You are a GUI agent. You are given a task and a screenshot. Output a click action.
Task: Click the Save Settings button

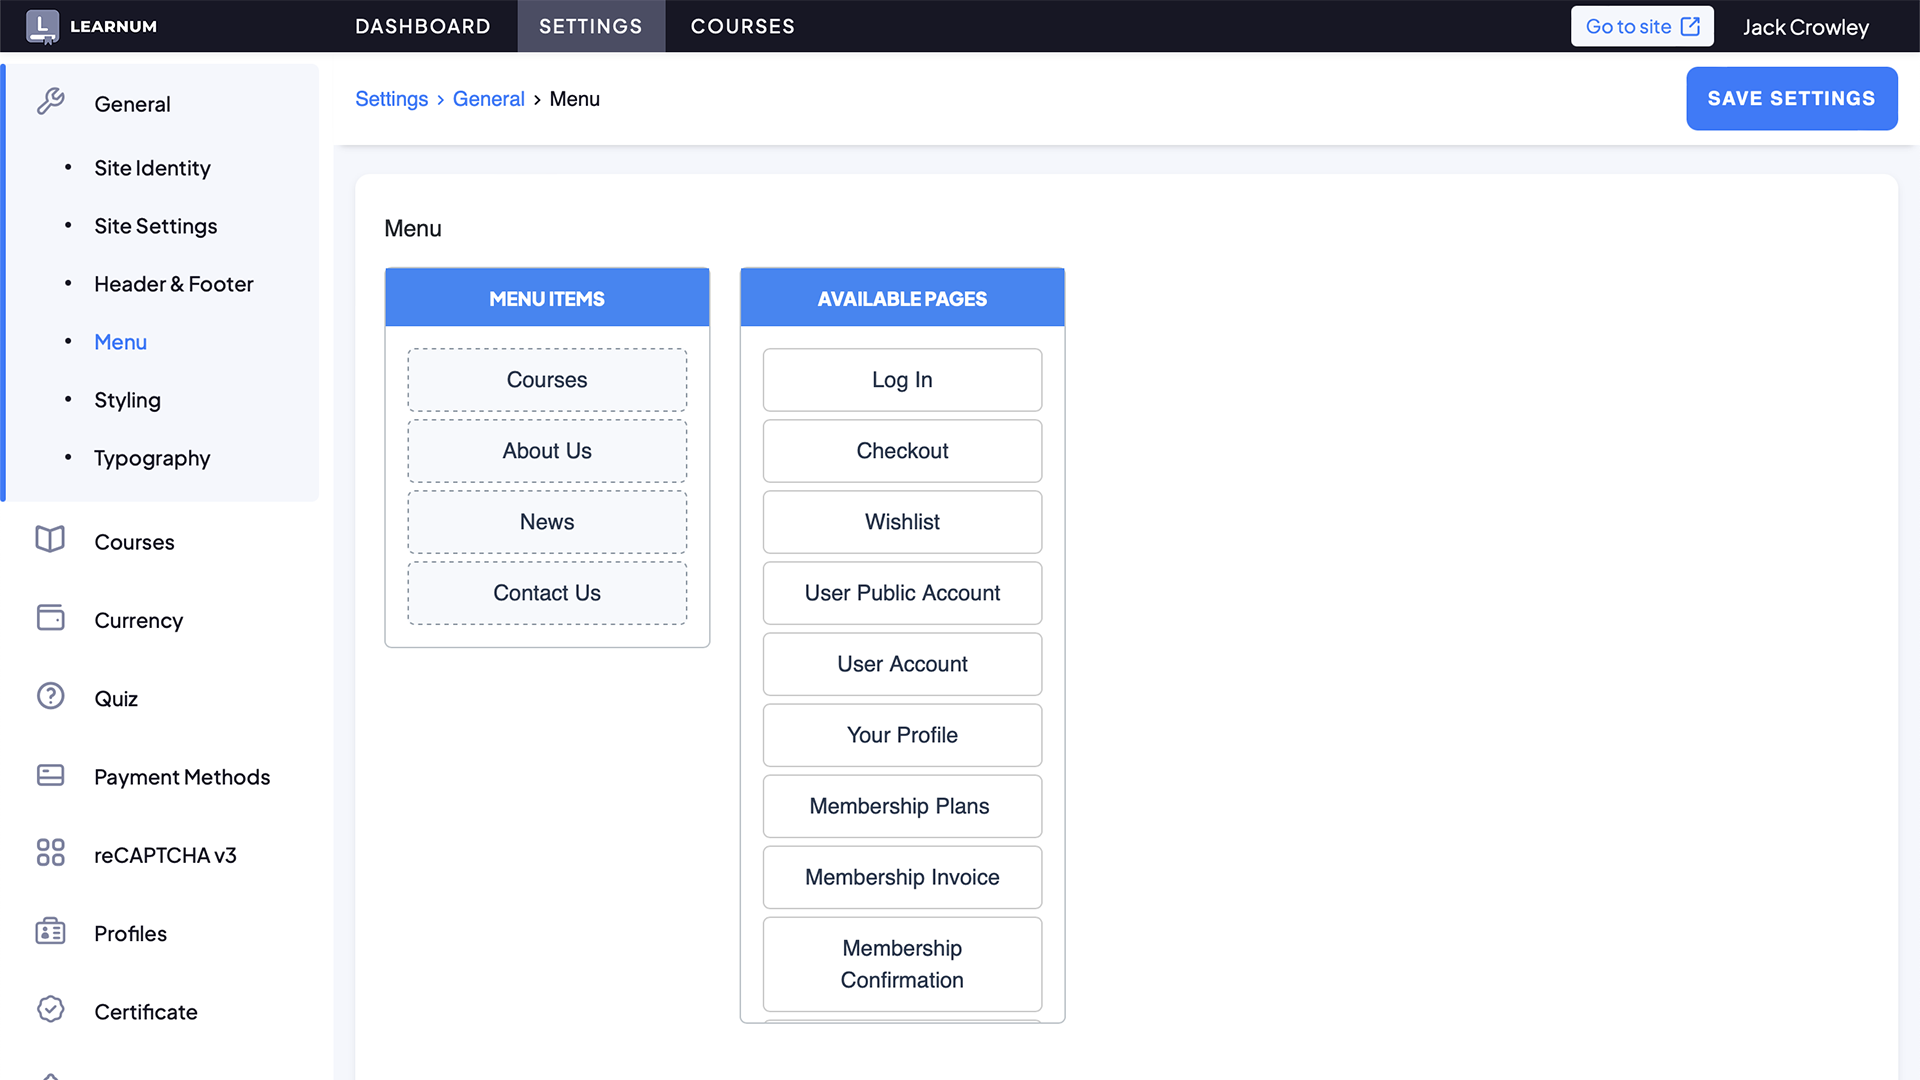coord(1791,98)
